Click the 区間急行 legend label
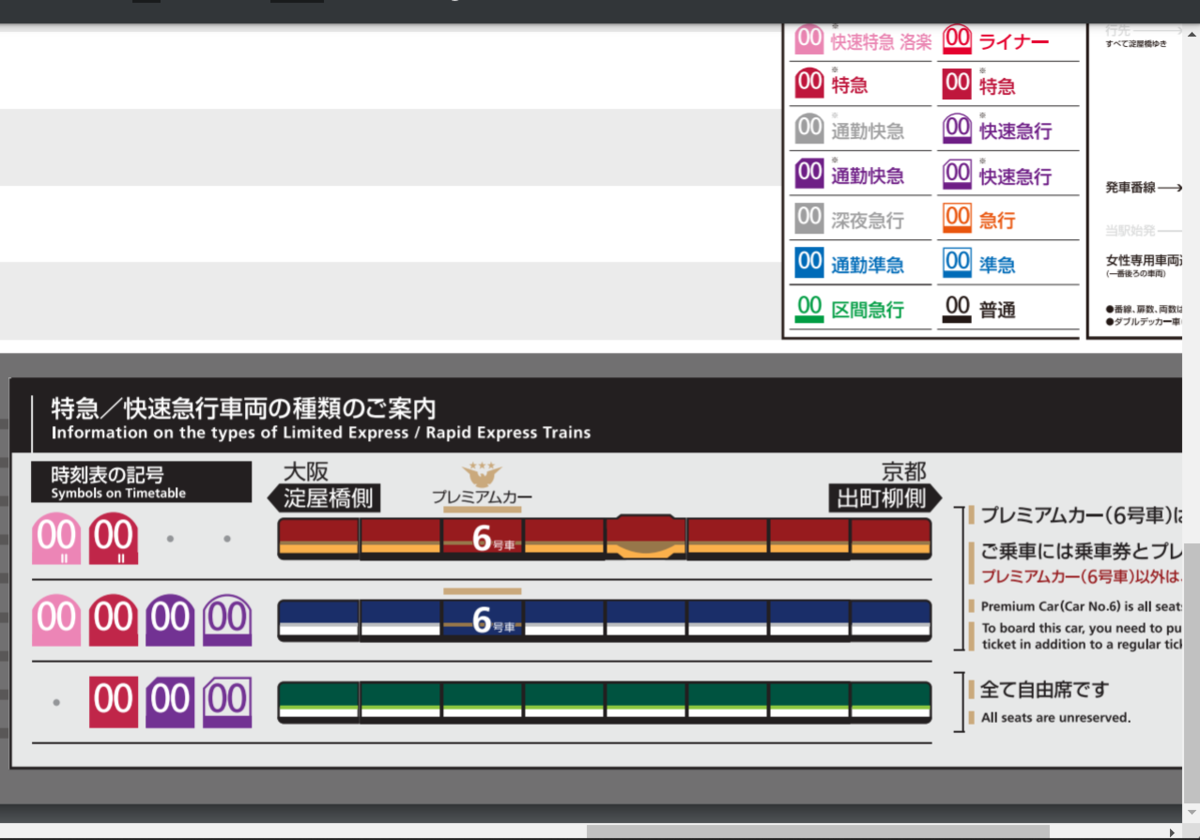 coord(867,310)
